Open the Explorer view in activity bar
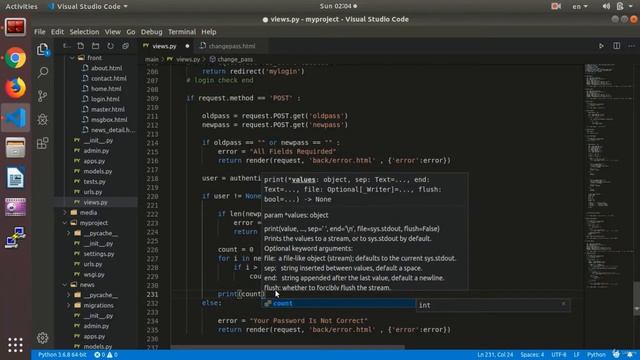 click(x=42, y=49)
